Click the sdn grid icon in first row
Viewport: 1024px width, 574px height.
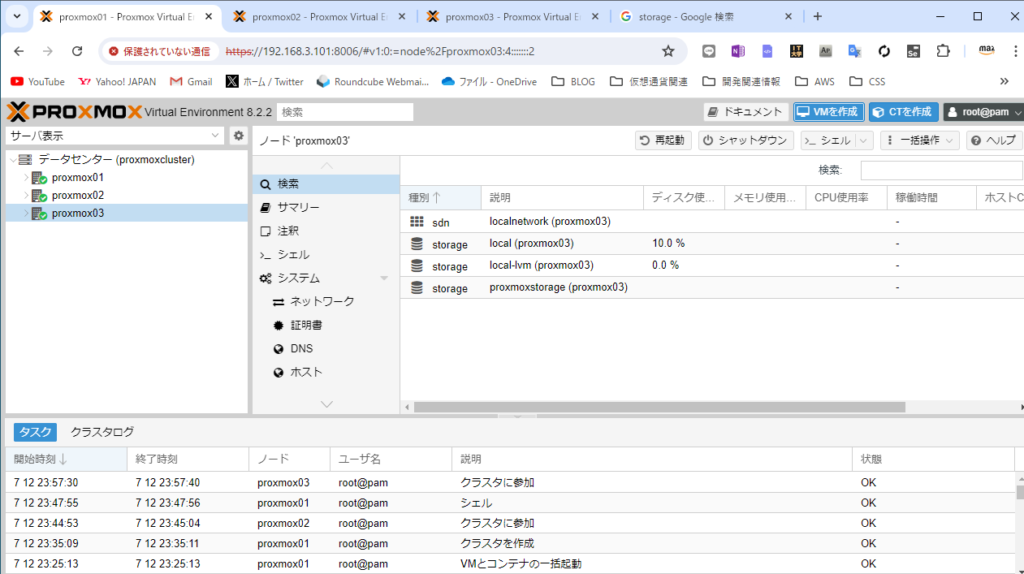(417, 222)
